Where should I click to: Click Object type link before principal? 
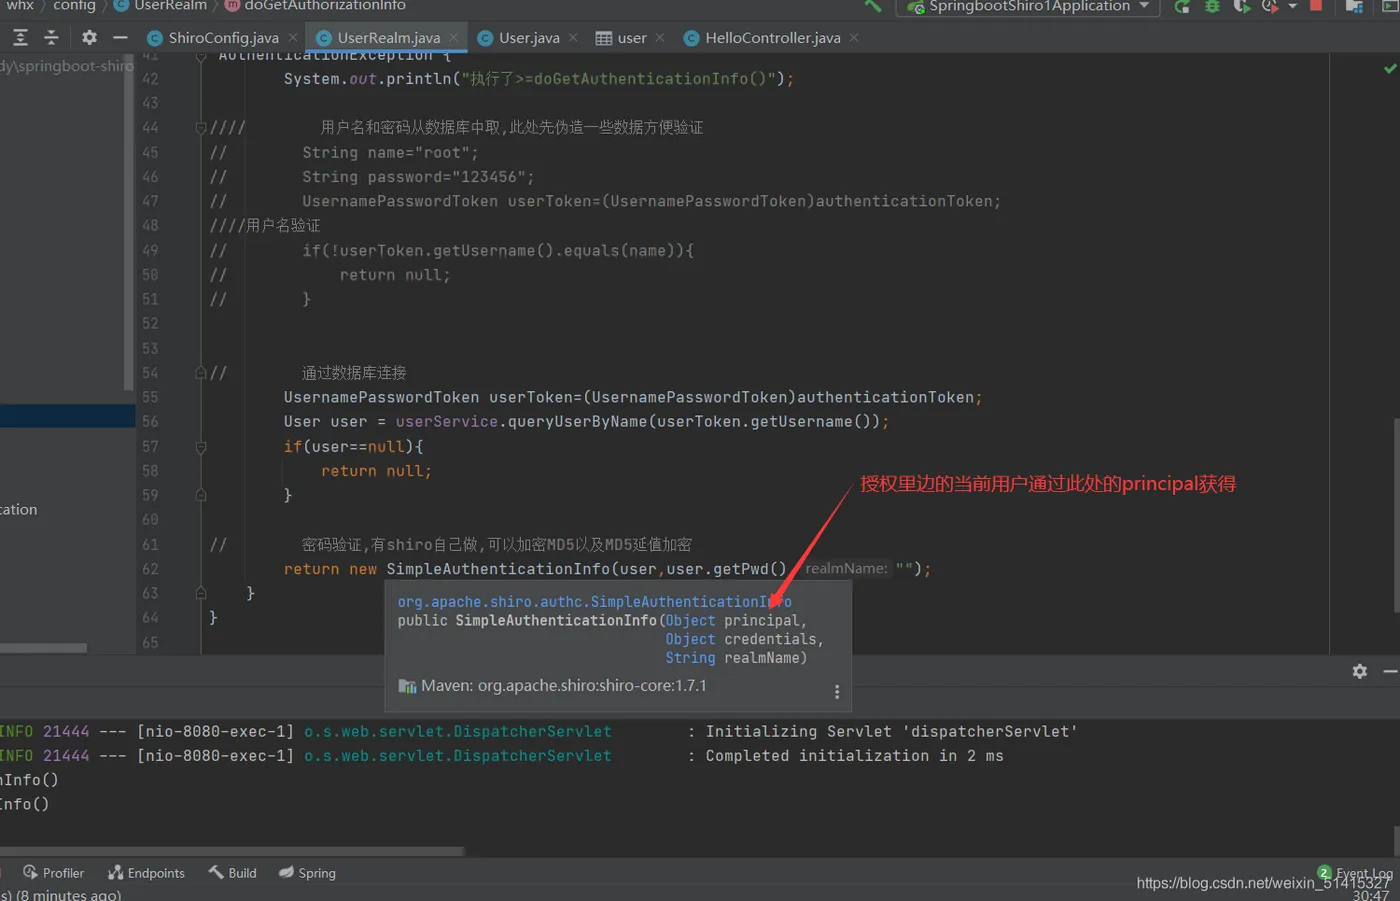tap(690, 621)
